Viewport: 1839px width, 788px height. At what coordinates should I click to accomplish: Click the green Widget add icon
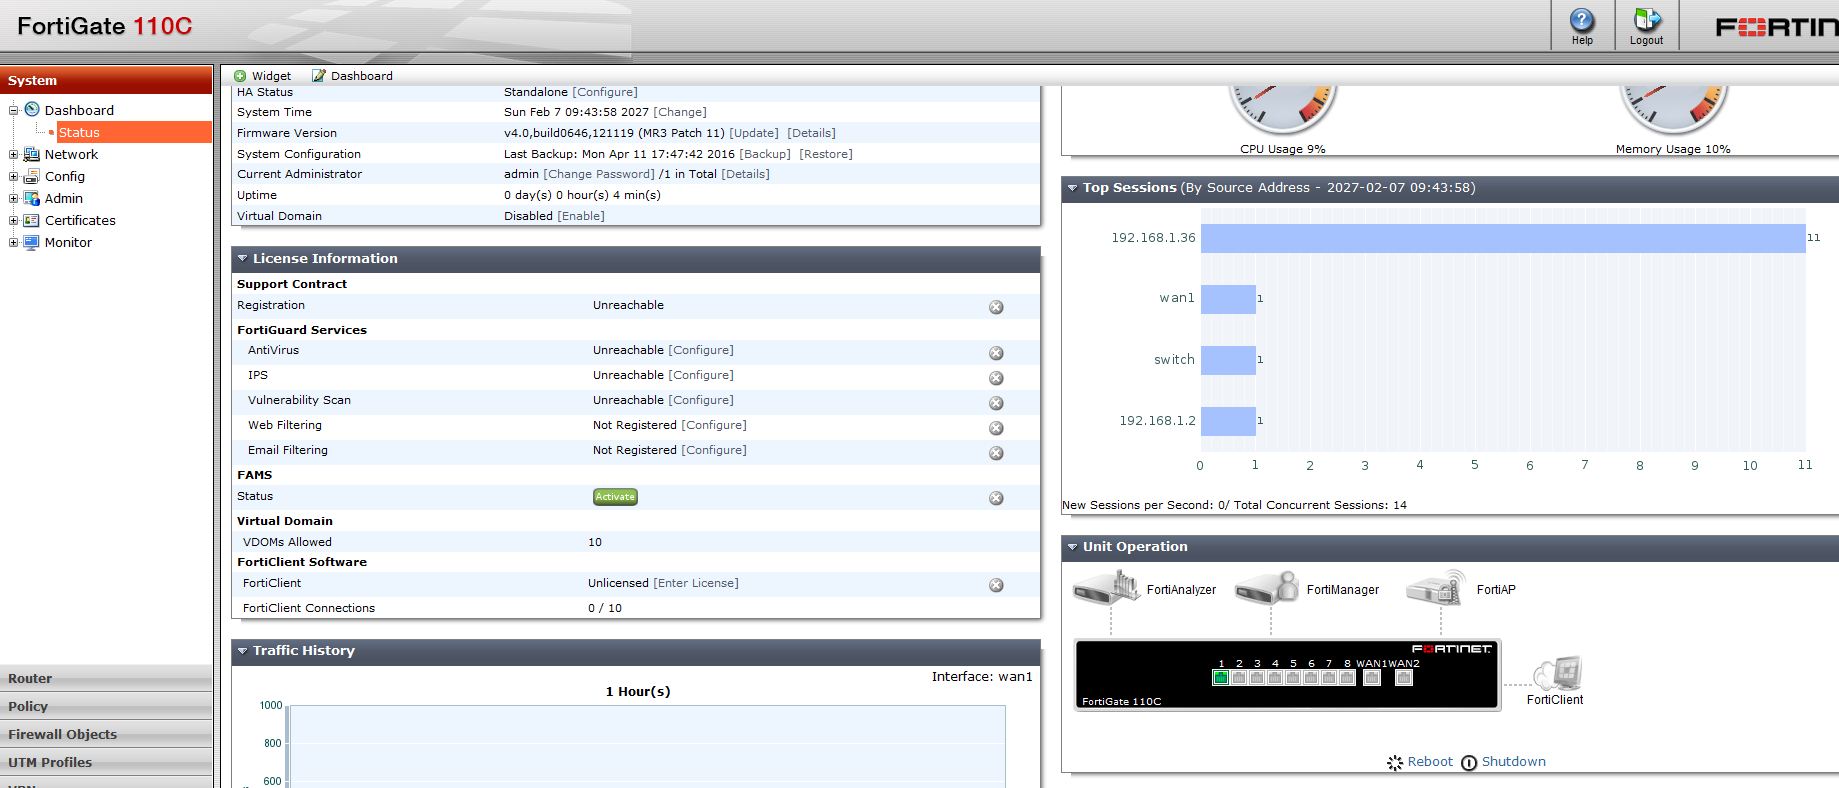pos(240,76)
